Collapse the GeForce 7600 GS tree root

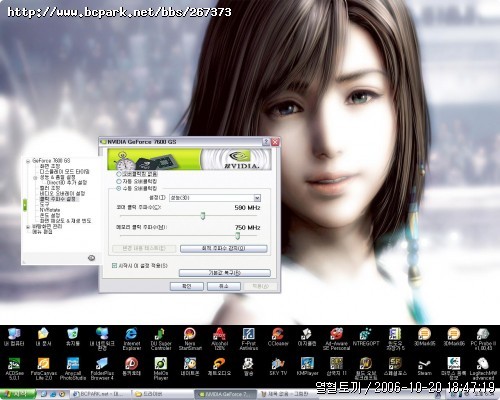[x=28, y=161]
